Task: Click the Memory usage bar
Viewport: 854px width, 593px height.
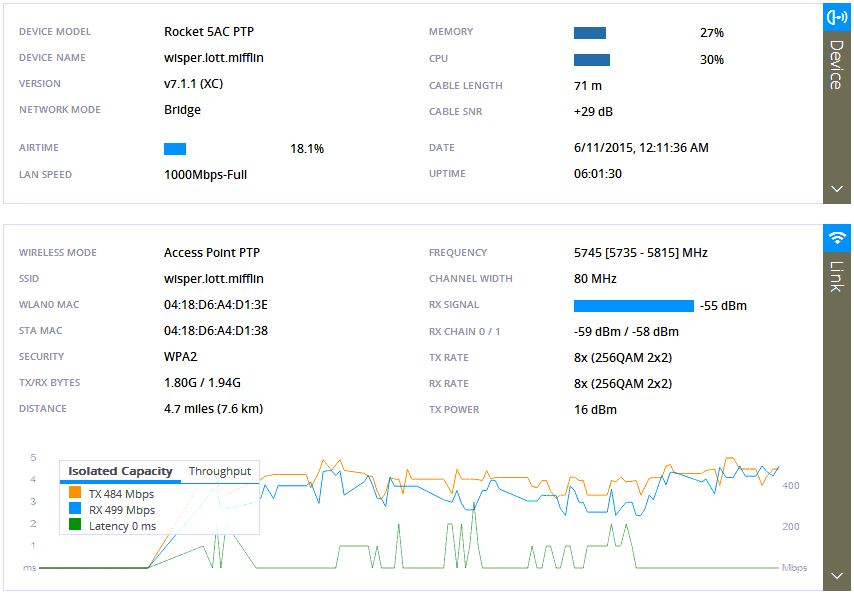Action: [590, 33]
